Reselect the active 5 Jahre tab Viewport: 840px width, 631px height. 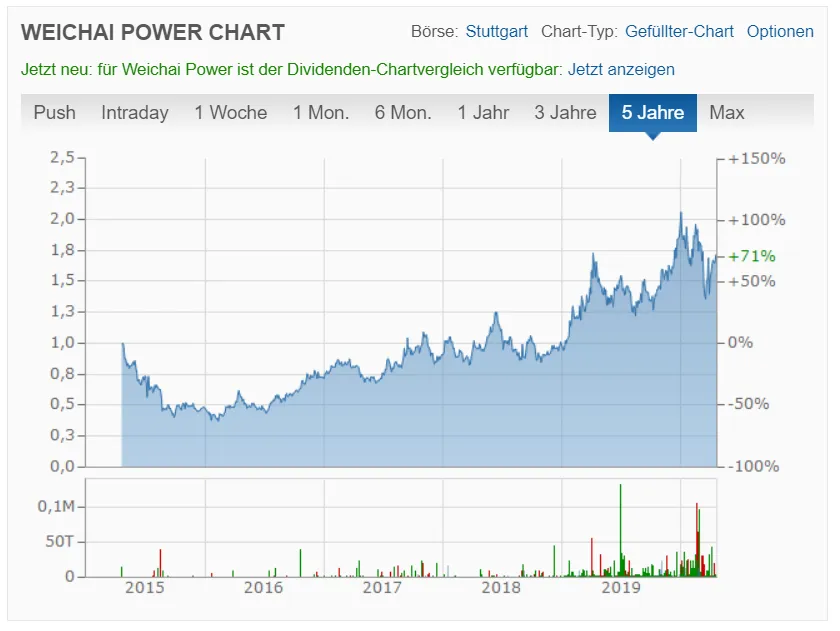click(652, 113)
